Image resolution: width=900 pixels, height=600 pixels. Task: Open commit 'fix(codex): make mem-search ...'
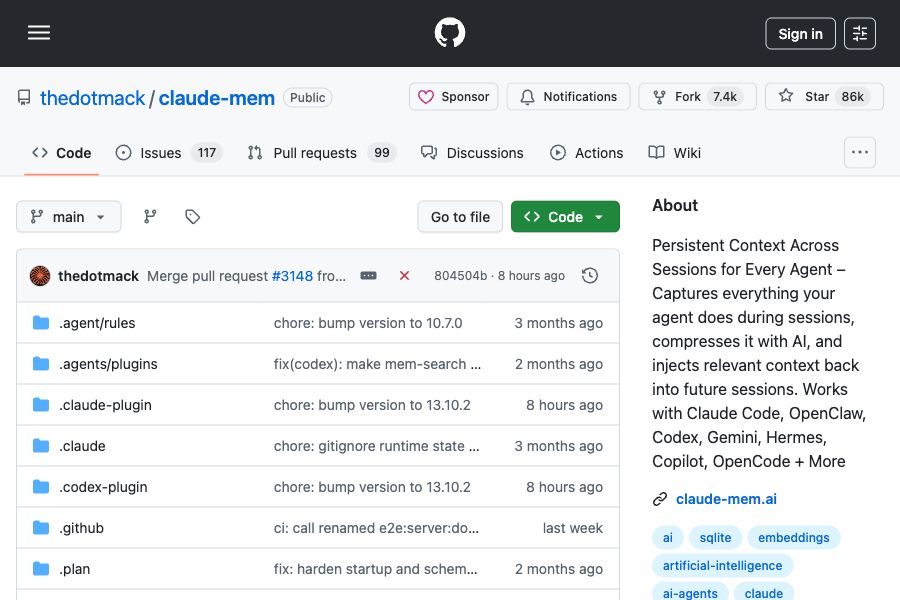point(377,364)
